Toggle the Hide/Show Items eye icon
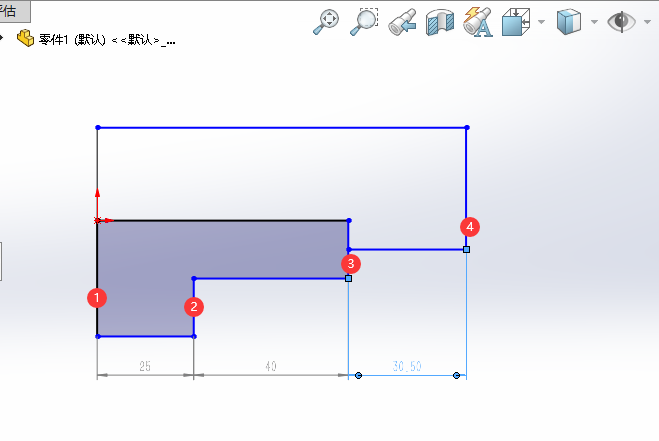This screenshot has height=441, width=659. [x=621, y=22]
